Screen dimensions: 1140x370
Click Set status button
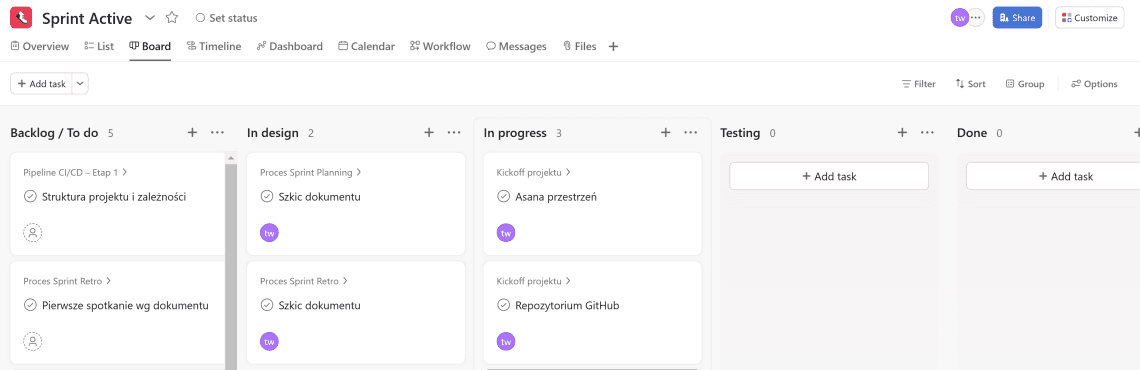227,18
